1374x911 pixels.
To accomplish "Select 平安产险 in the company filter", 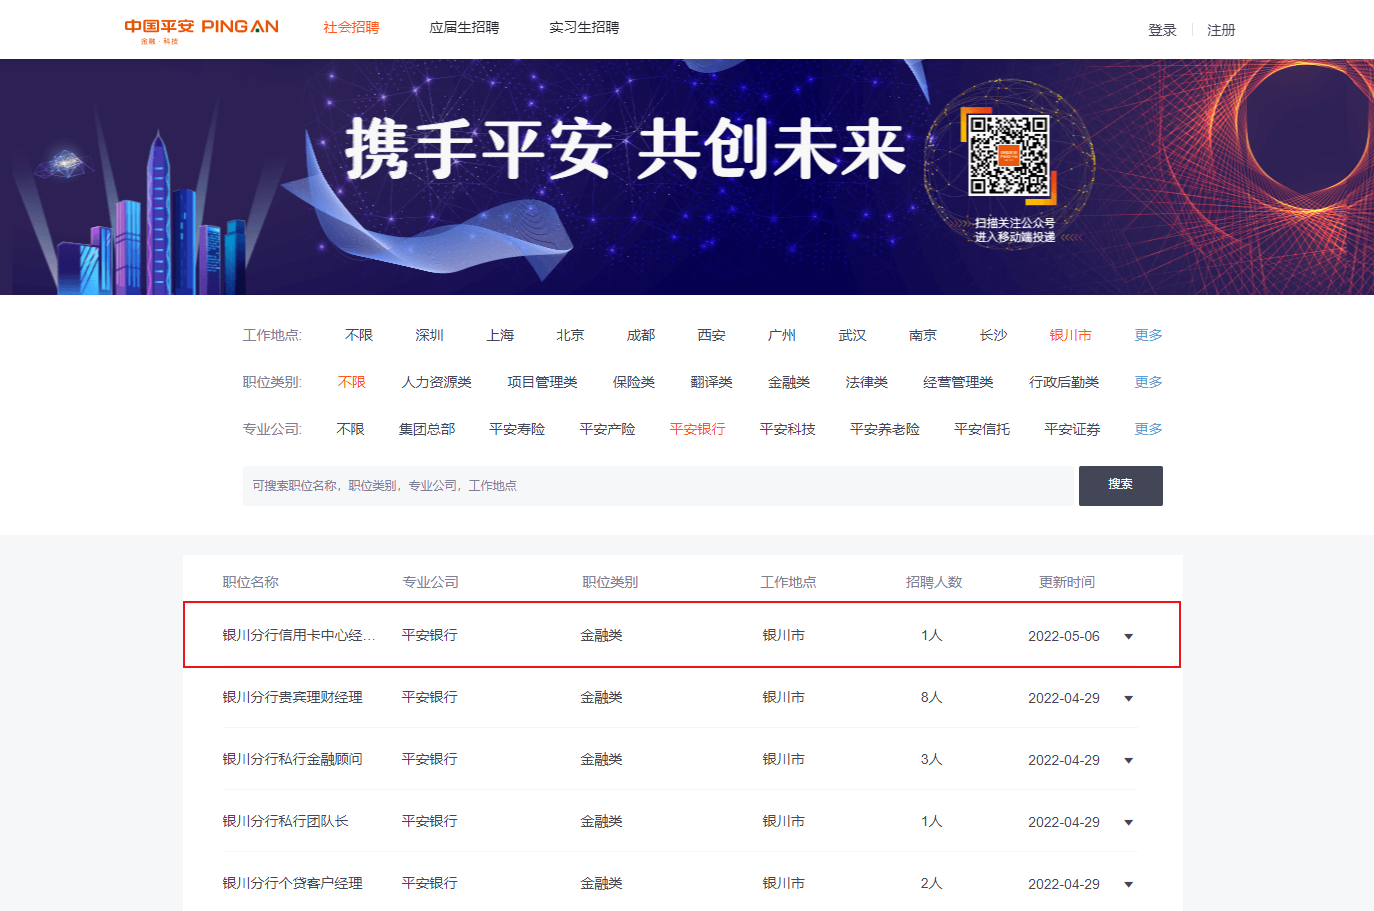I will pos(607,429).
